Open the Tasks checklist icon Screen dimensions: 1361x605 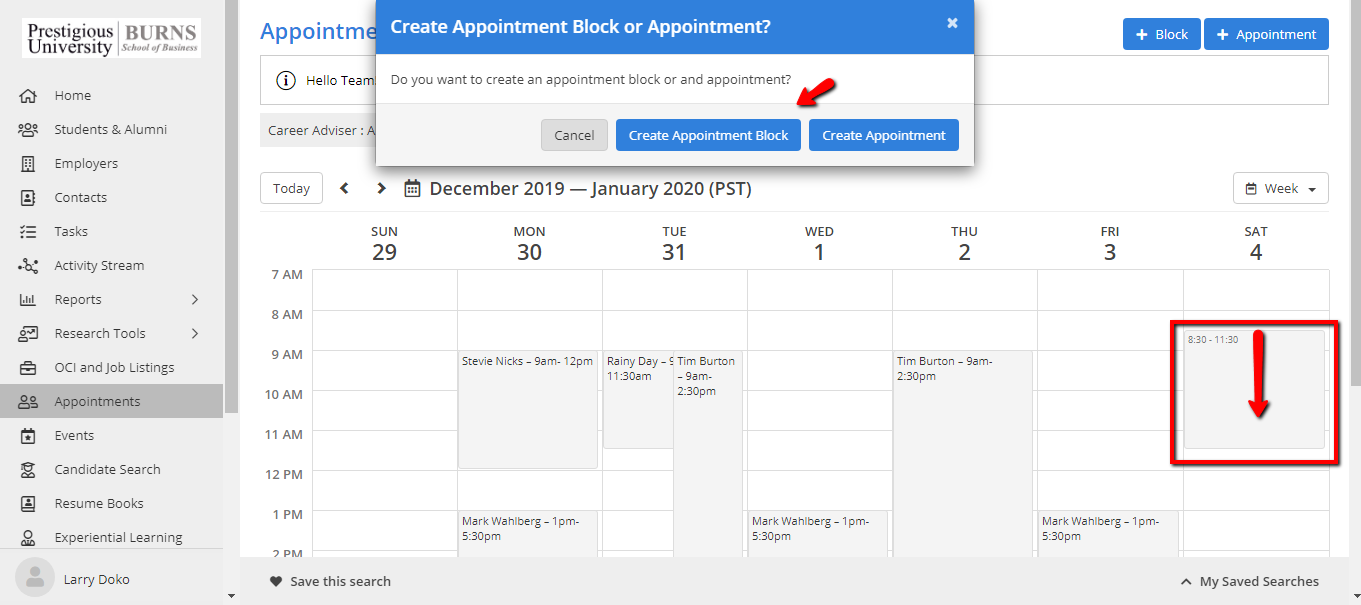pyautogui.click(x=28, y=232)
